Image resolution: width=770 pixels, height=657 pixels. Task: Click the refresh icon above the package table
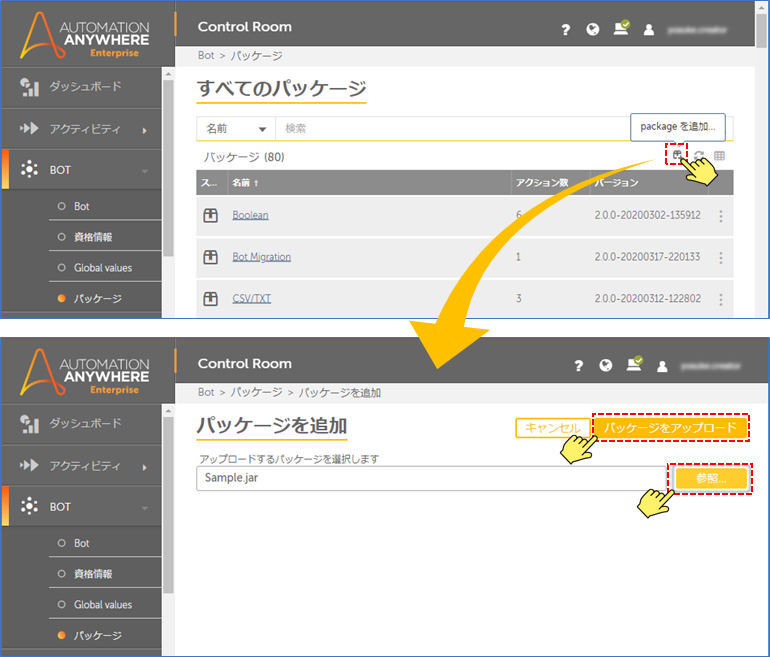[x=700, y=156]
